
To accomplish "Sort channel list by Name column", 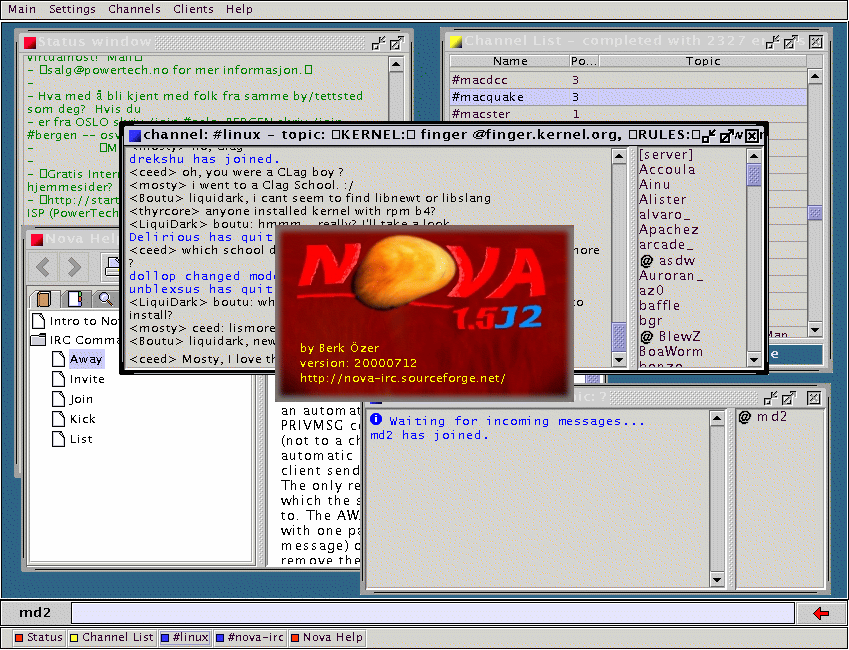I will coord(510,61).
